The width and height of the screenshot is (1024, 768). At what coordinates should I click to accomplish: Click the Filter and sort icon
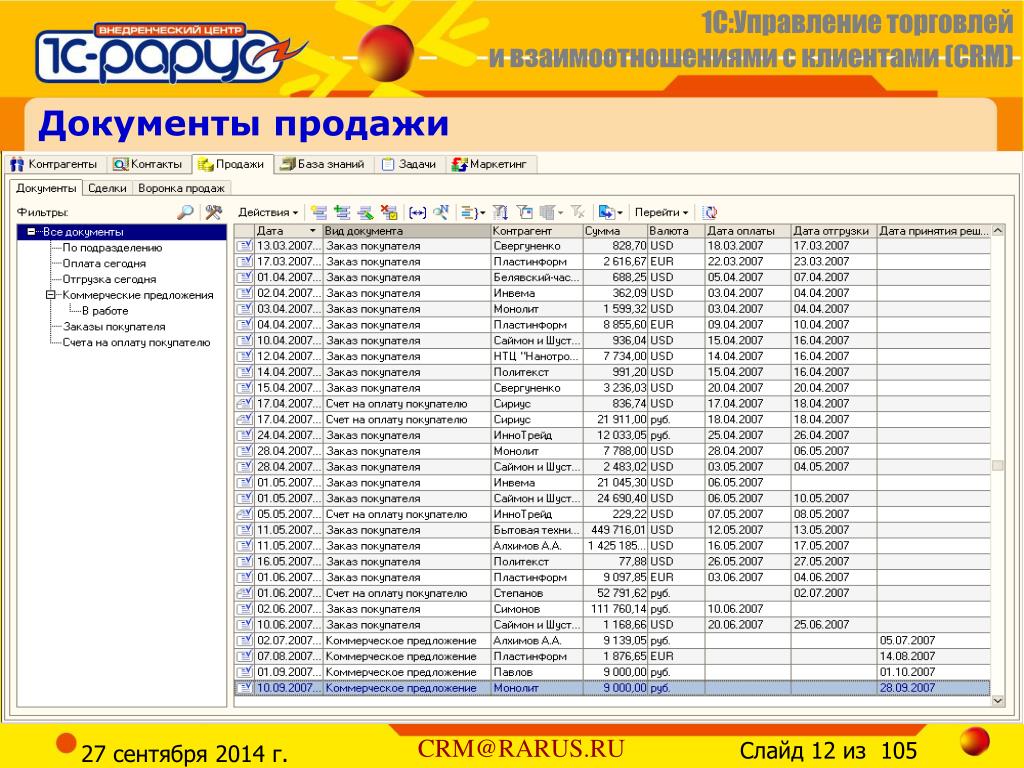(500, 212)
